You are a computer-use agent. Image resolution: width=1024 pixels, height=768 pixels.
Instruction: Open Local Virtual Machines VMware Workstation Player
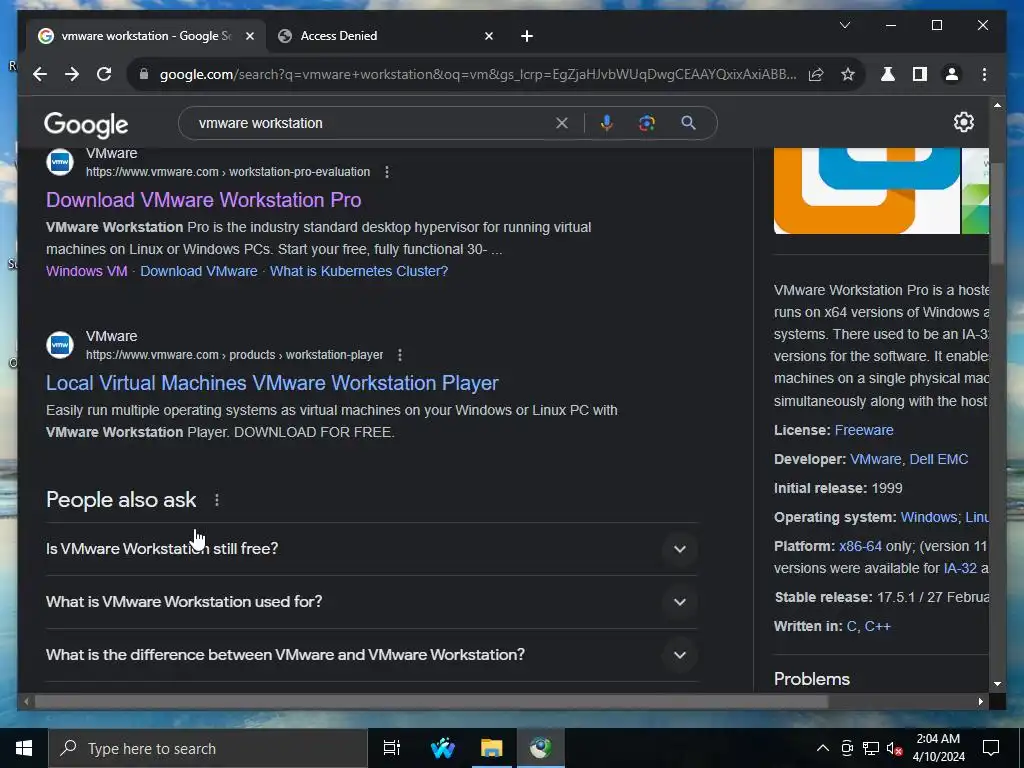(x=272, y=383)
